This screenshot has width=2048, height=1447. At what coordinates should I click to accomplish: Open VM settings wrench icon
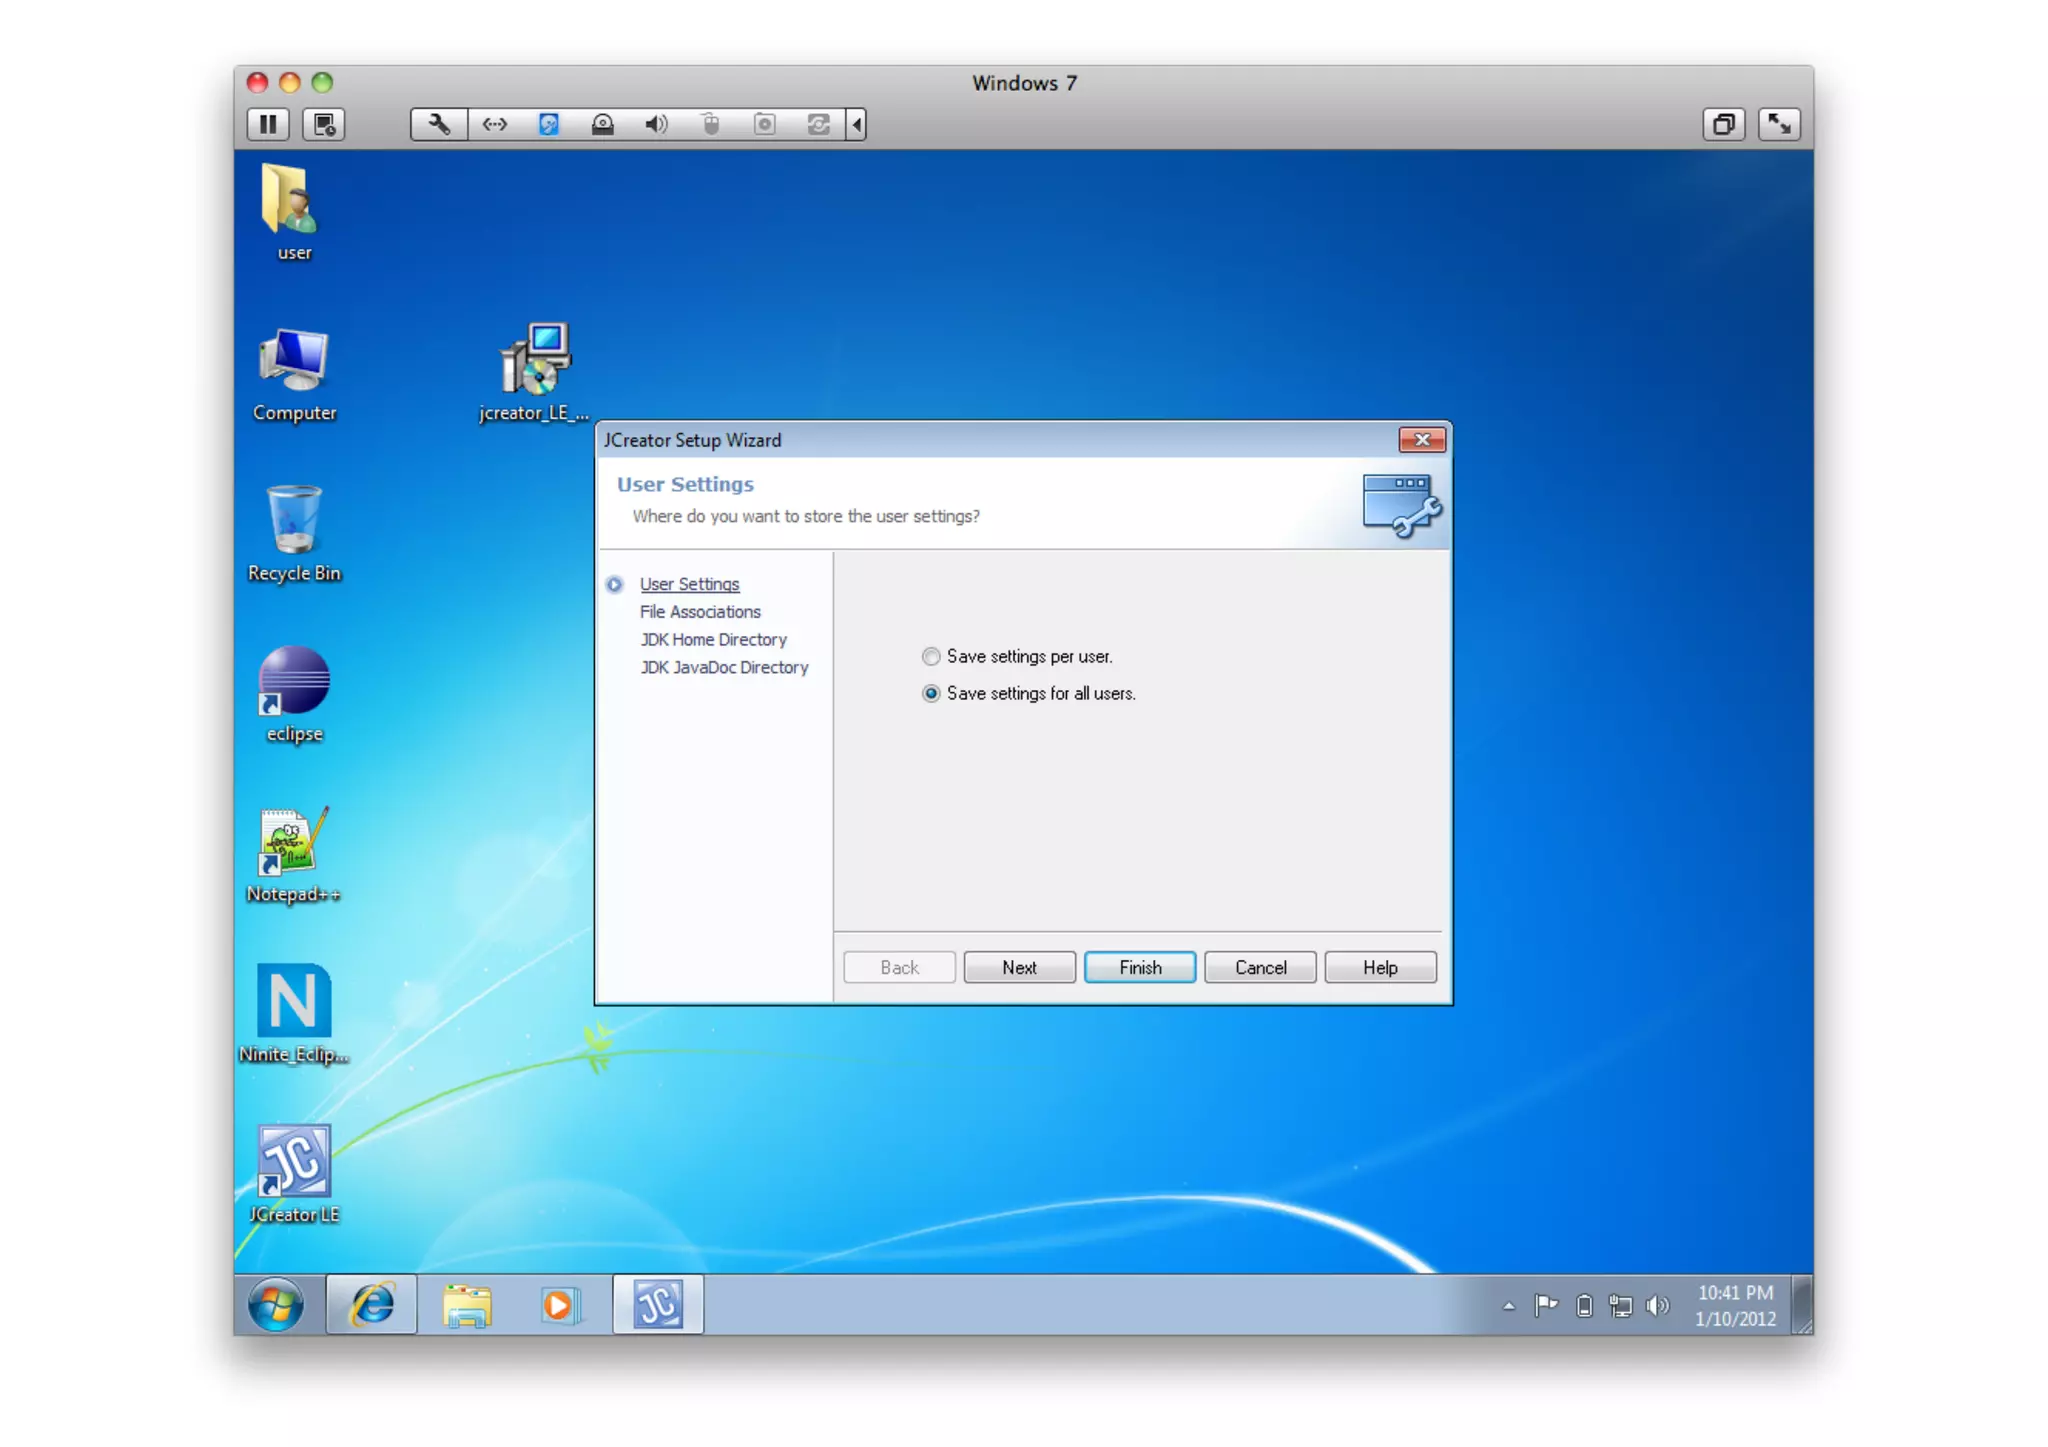point(439,124)
